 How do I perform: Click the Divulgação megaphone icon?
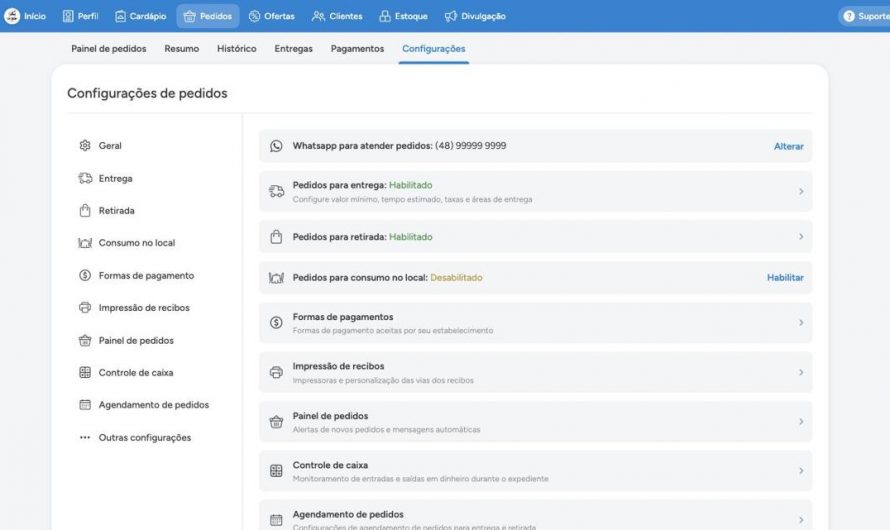tap(451, 16)
